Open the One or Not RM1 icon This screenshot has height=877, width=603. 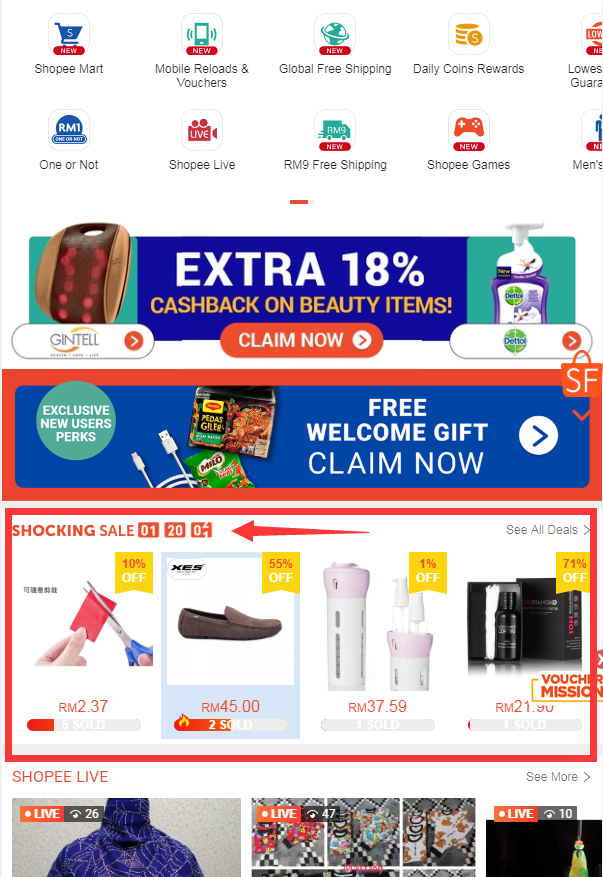(69, 130)
